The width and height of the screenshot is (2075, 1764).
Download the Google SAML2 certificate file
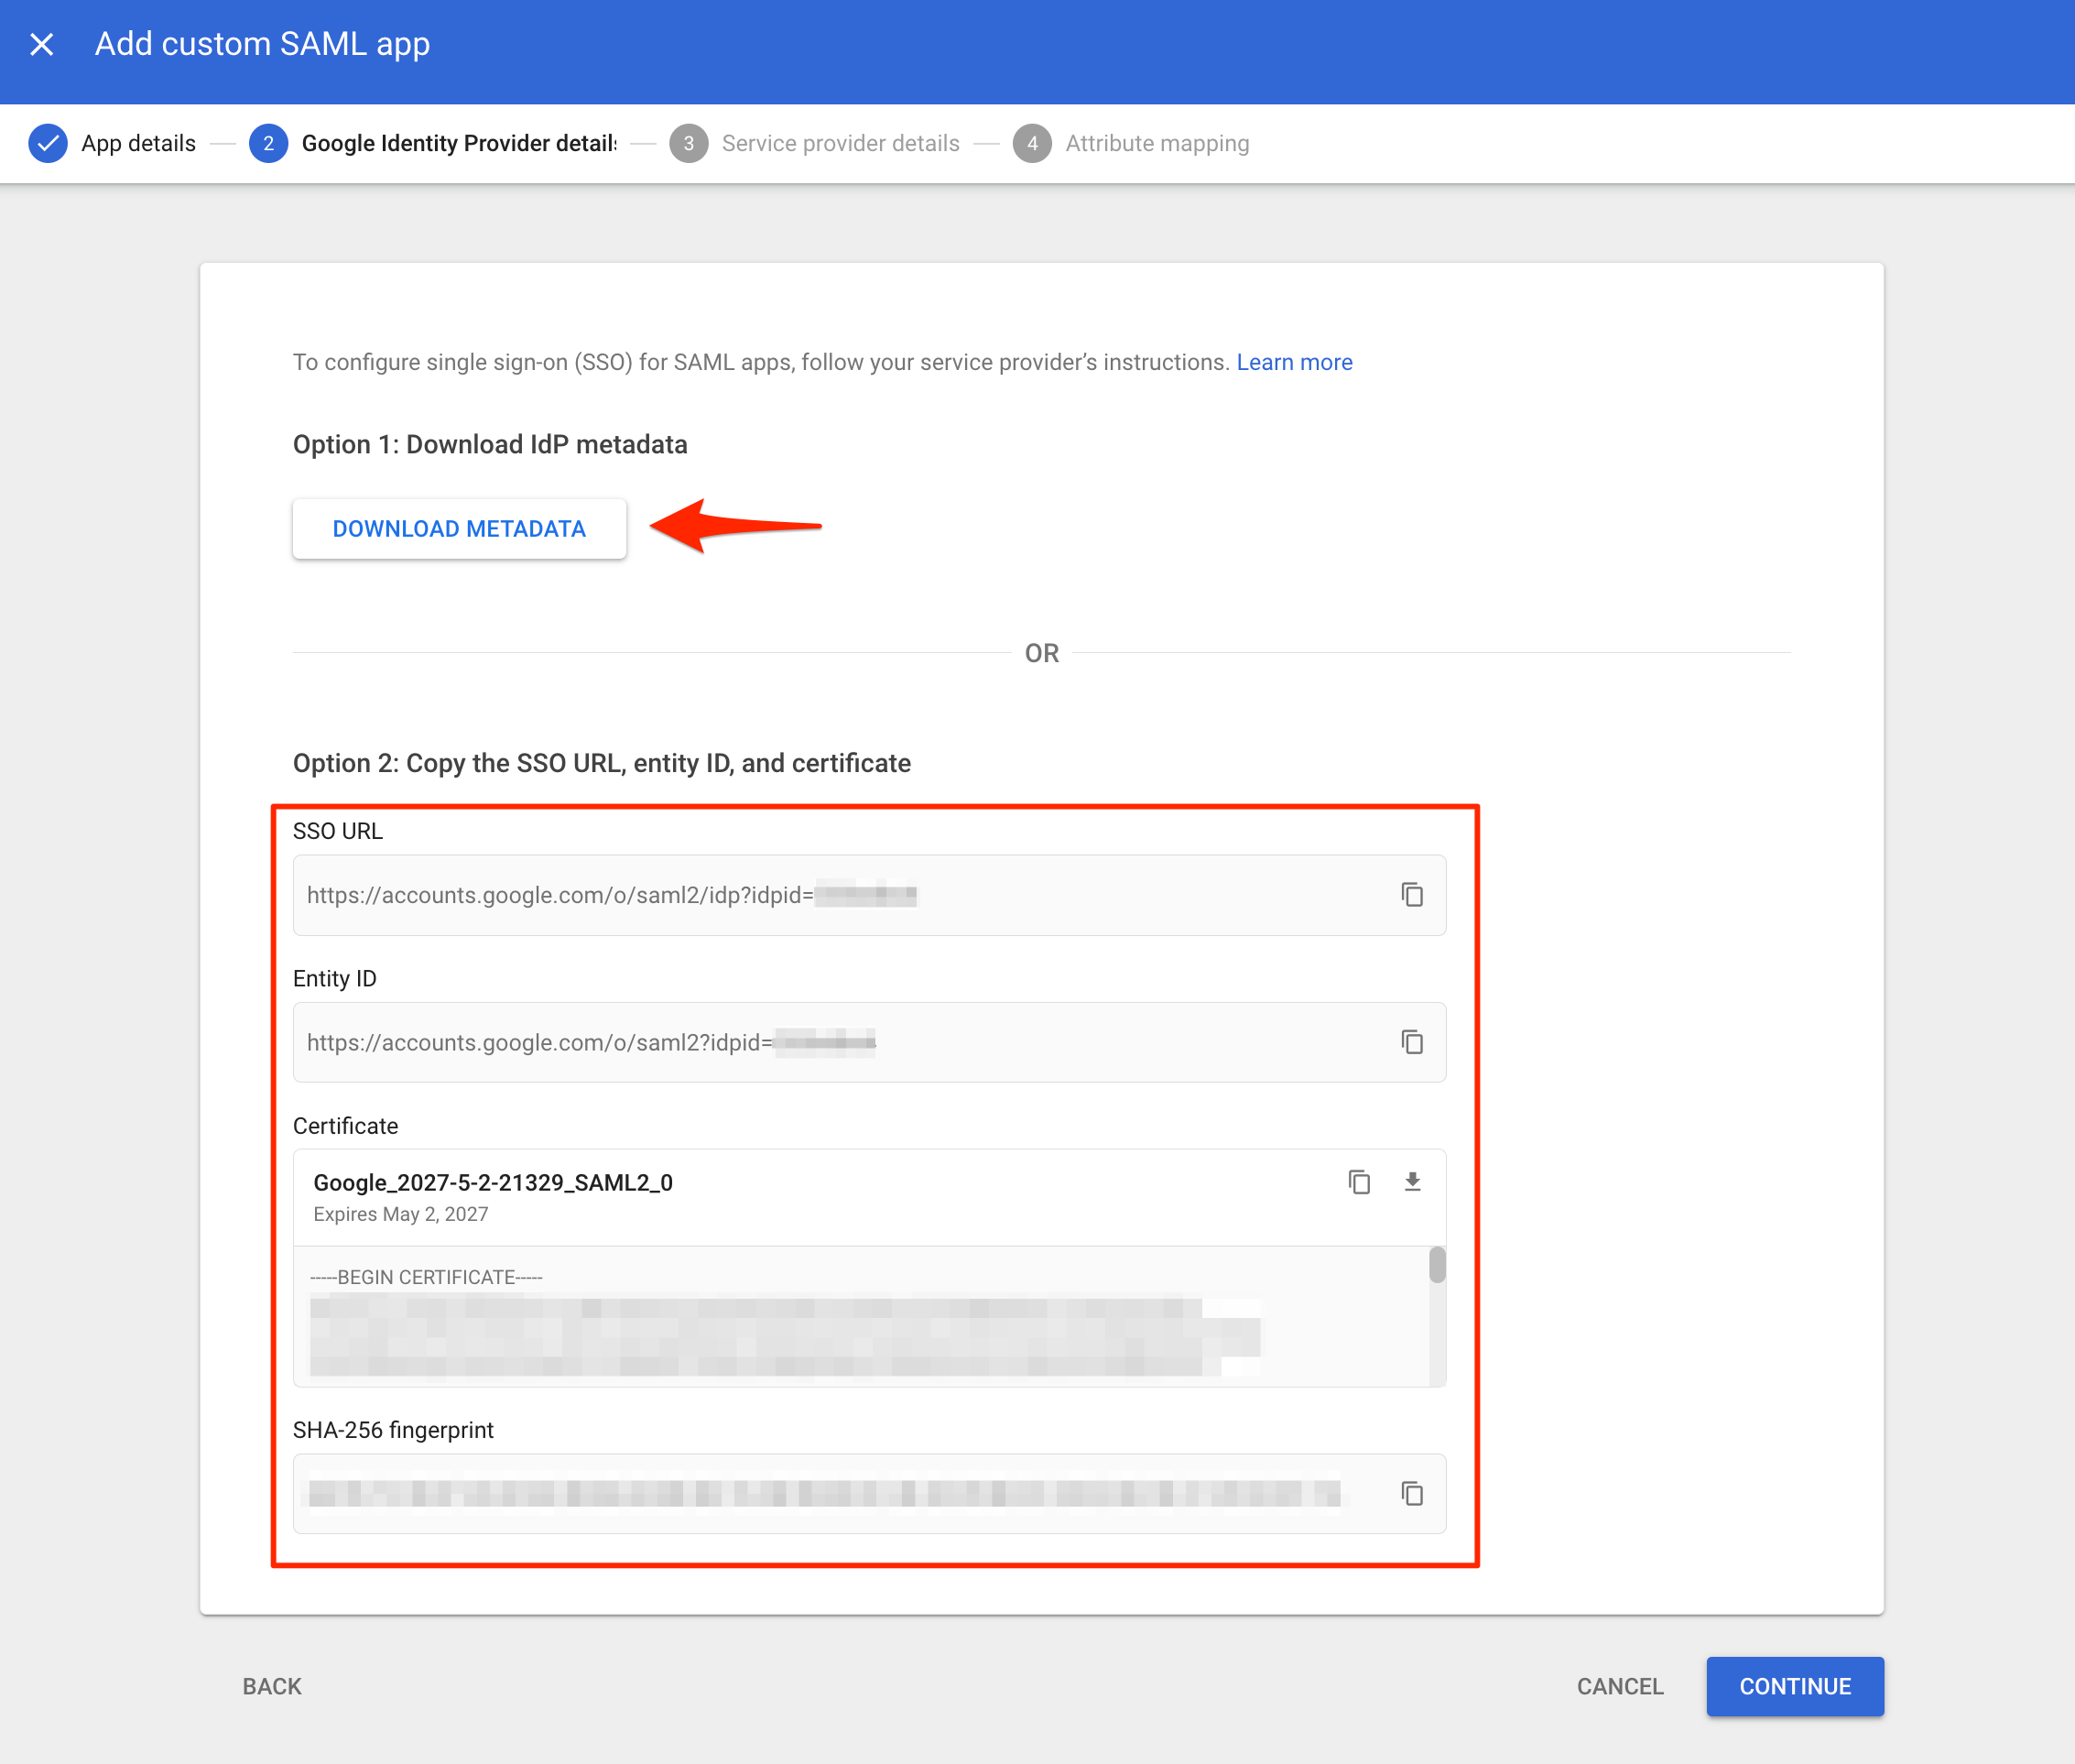(x=1411, y=1182)
